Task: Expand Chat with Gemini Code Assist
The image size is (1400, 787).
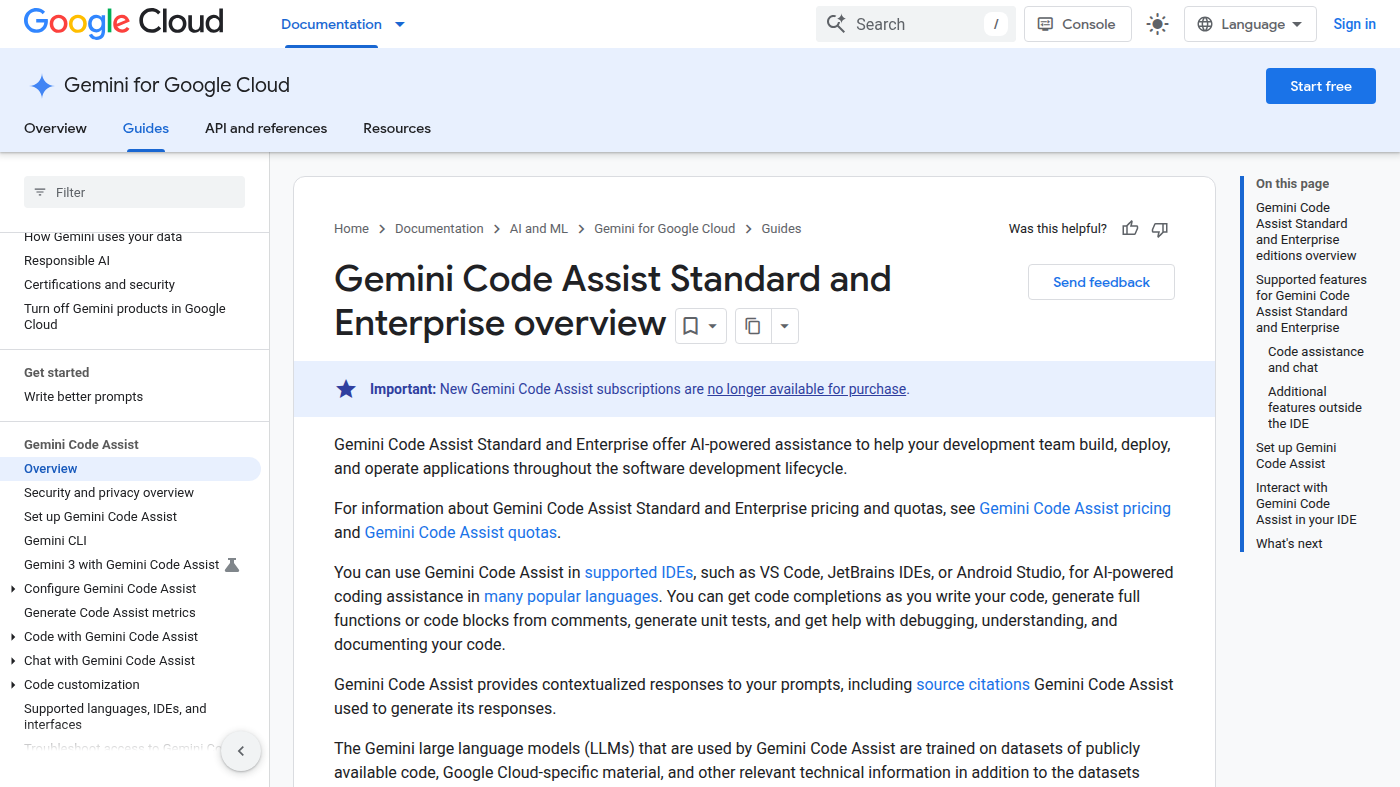Action: click(x=12, y=661)
